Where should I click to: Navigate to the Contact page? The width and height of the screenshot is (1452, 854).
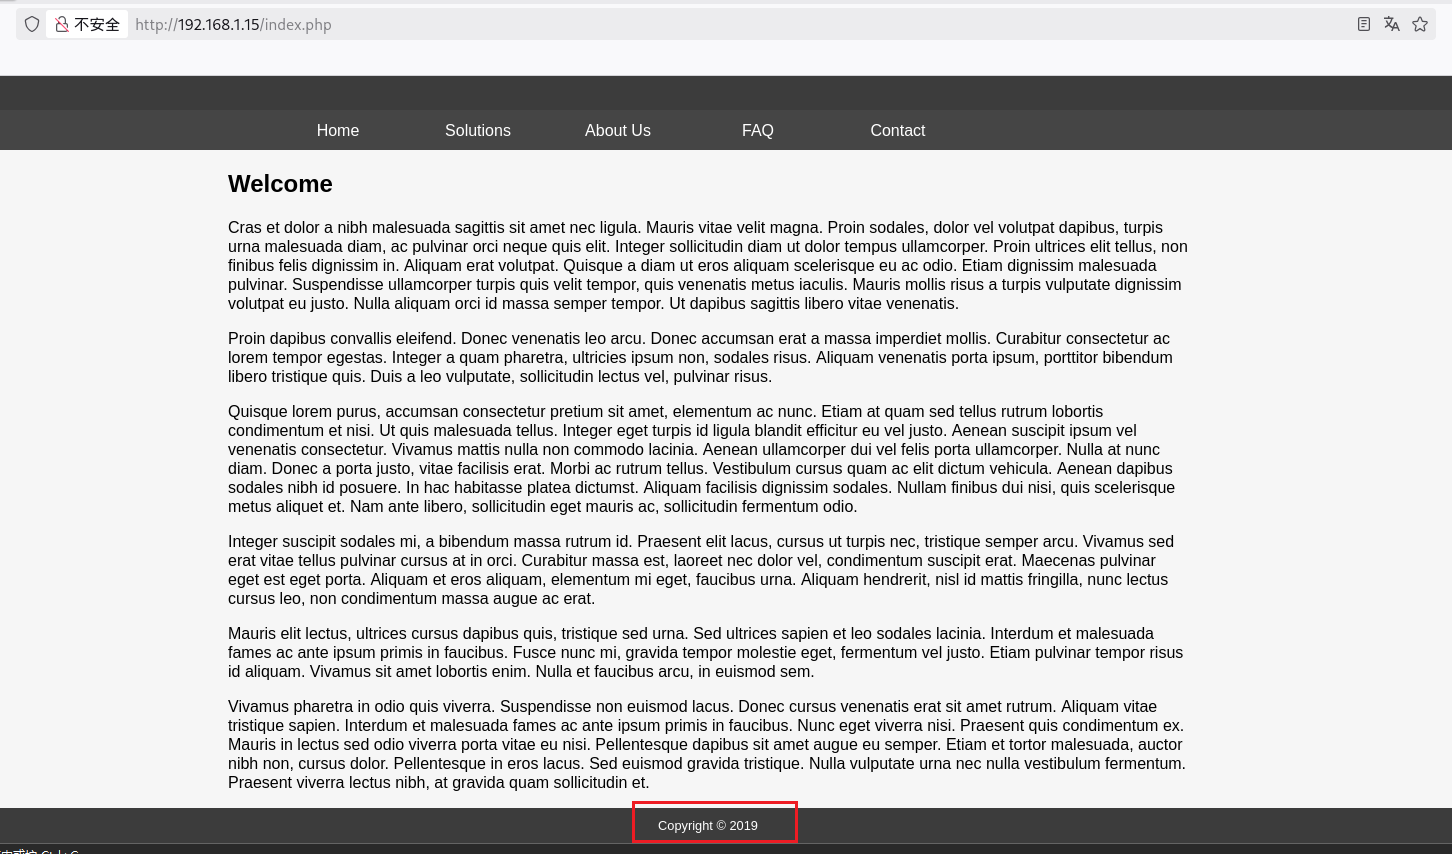click(898, 130)
